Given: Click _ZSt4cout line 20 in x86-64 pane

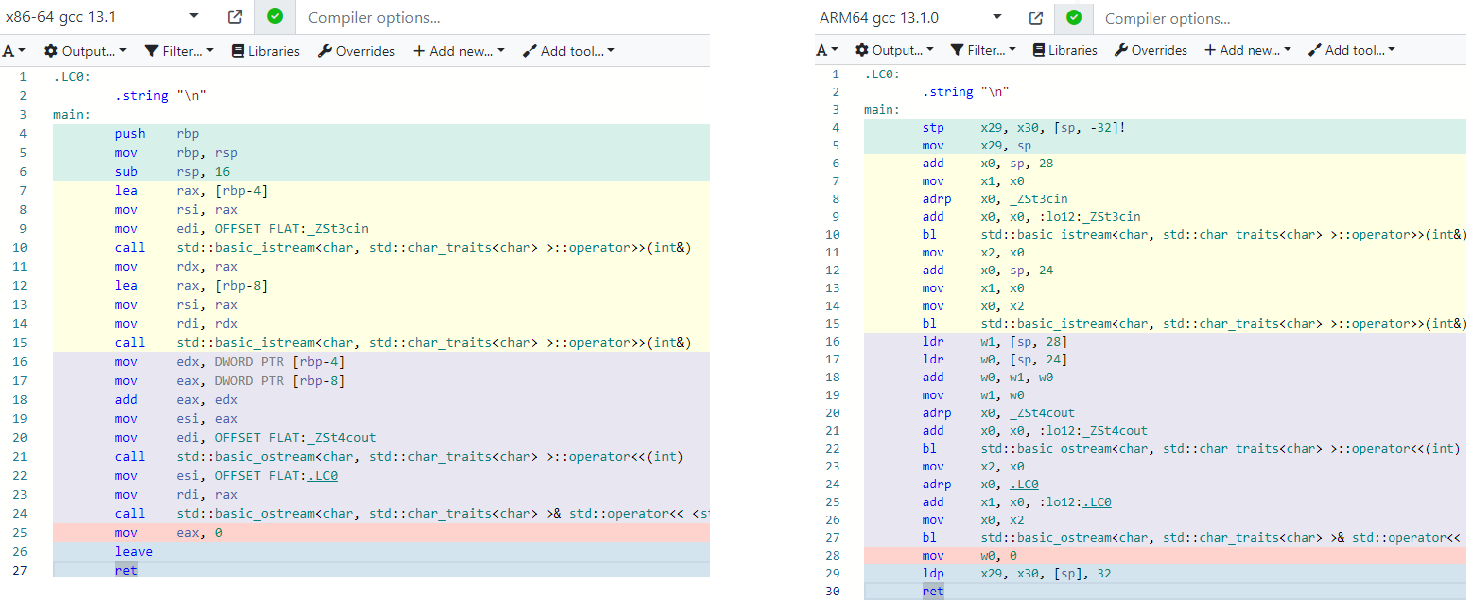Looking at the screenshot, I should [x=381, y=437].
